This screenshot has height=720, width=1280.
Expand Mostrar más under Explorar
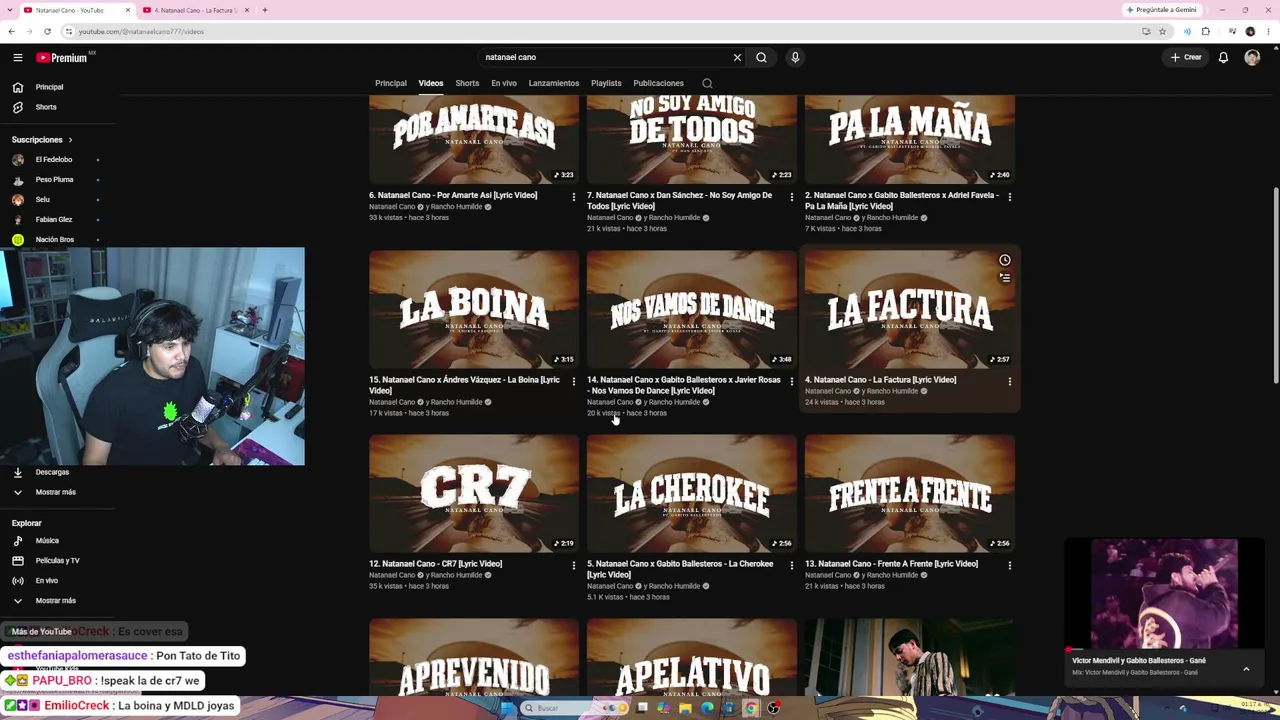pyautogui.click(x=56, y=601)
